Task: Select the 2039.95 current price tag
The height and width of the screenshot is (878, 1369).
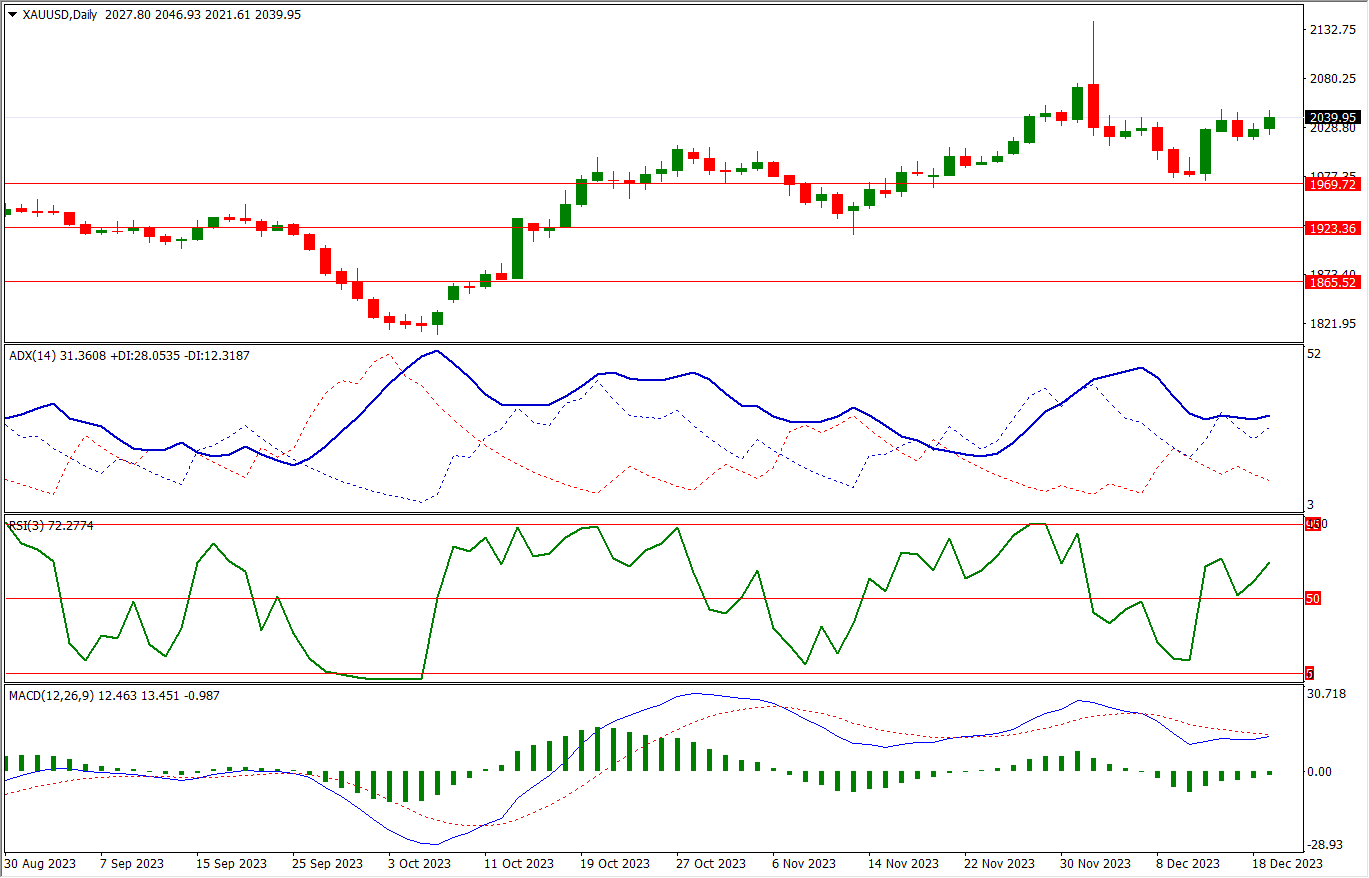Action: point(1332,117)
